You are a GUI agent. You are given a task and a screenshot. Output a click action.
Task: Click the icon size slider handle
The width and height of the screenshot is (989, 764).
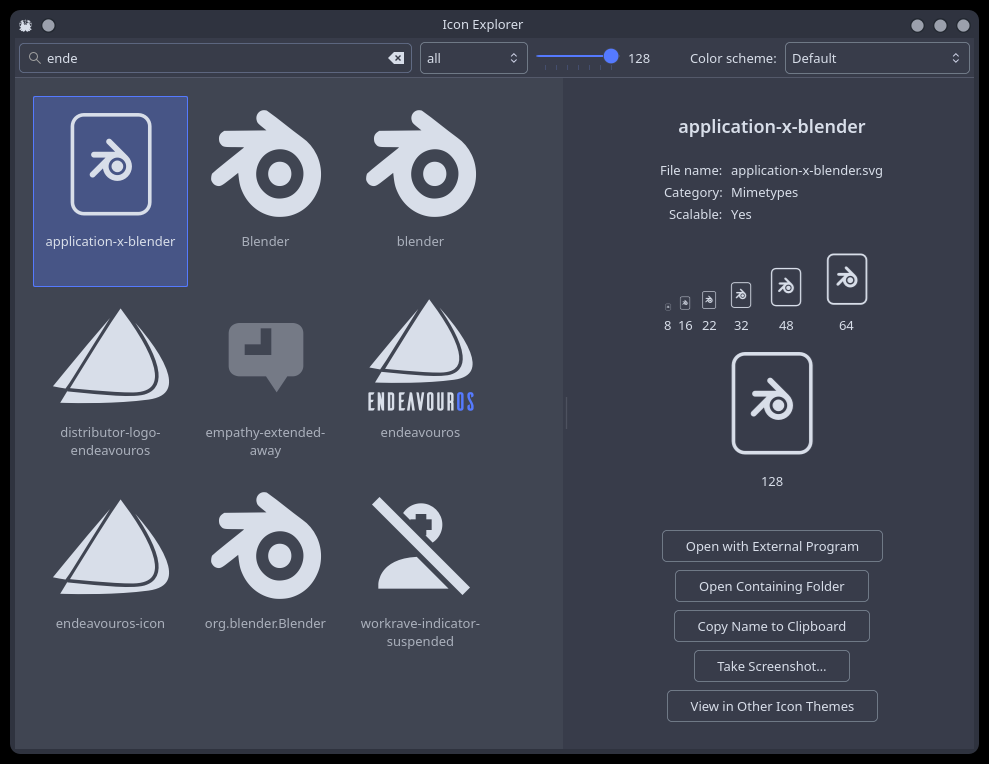tap(611, 57)
